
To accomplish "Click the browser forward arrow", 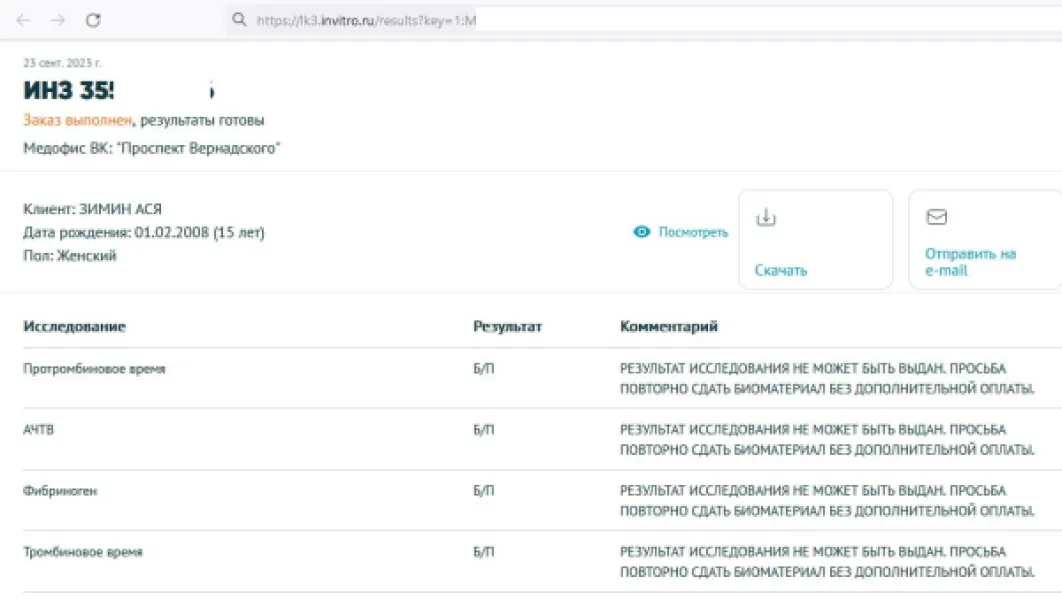I will [58, 20].
